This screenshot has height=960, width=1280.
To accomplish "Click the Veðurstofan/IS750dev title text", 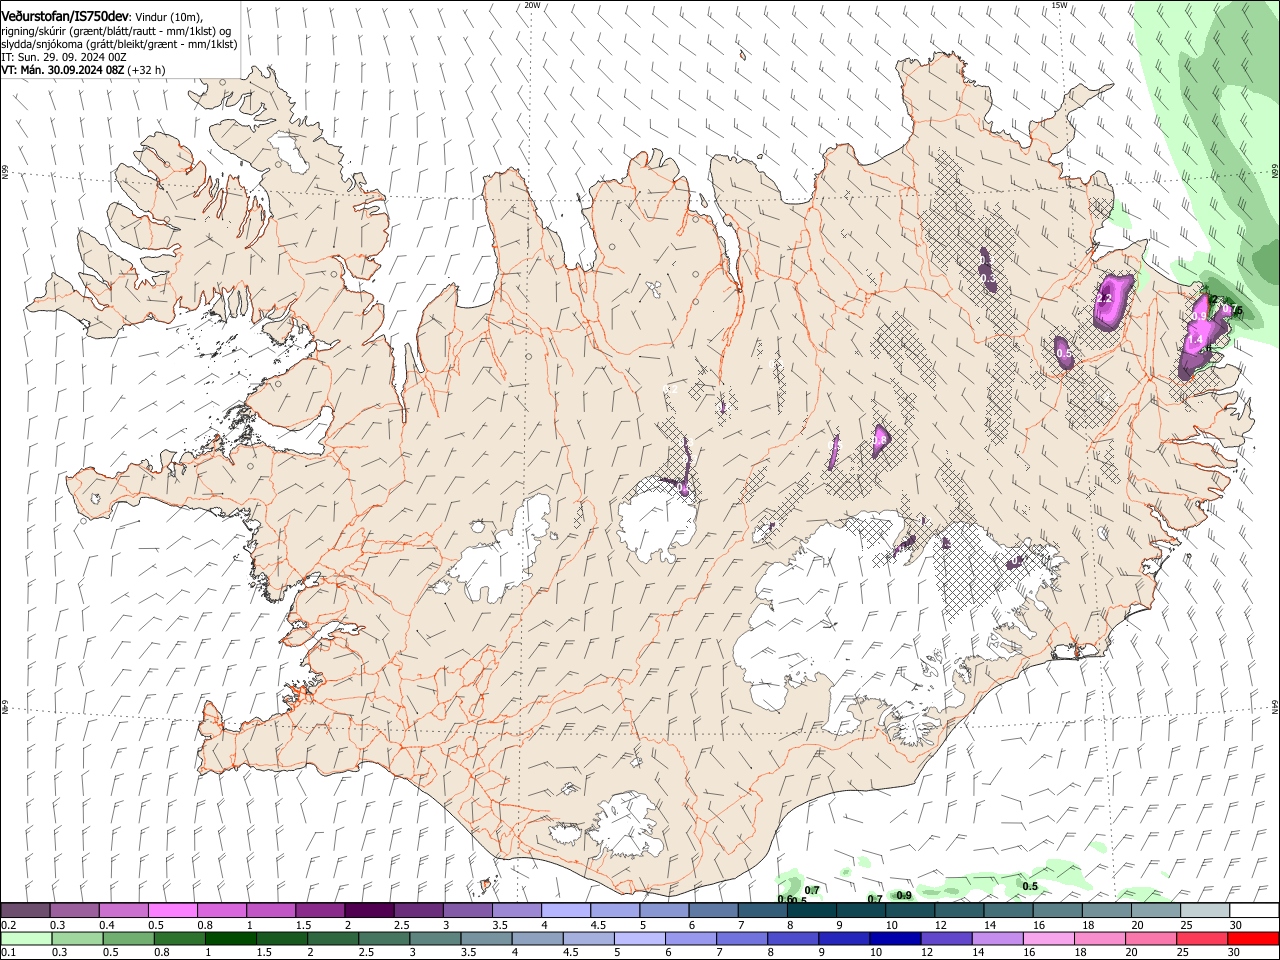I will point(65,15).
